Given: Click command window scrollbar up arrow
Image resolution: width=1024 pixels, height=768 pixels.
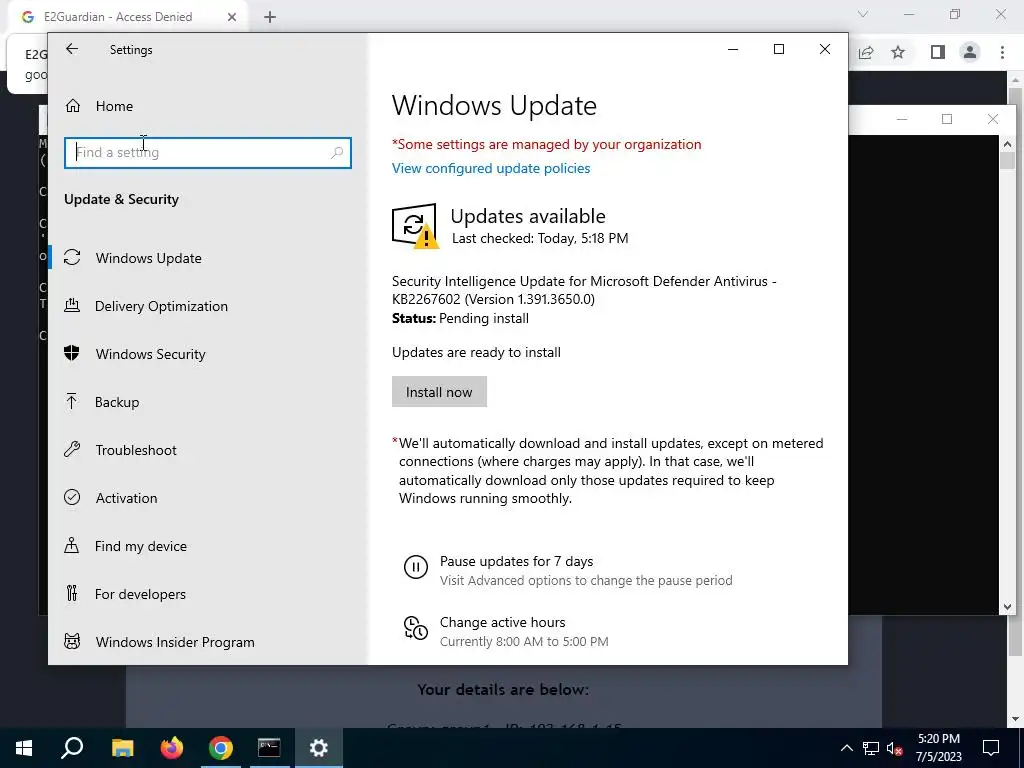Looking at the screenshot, I should pyautogui.click(x=1007, y=144).
